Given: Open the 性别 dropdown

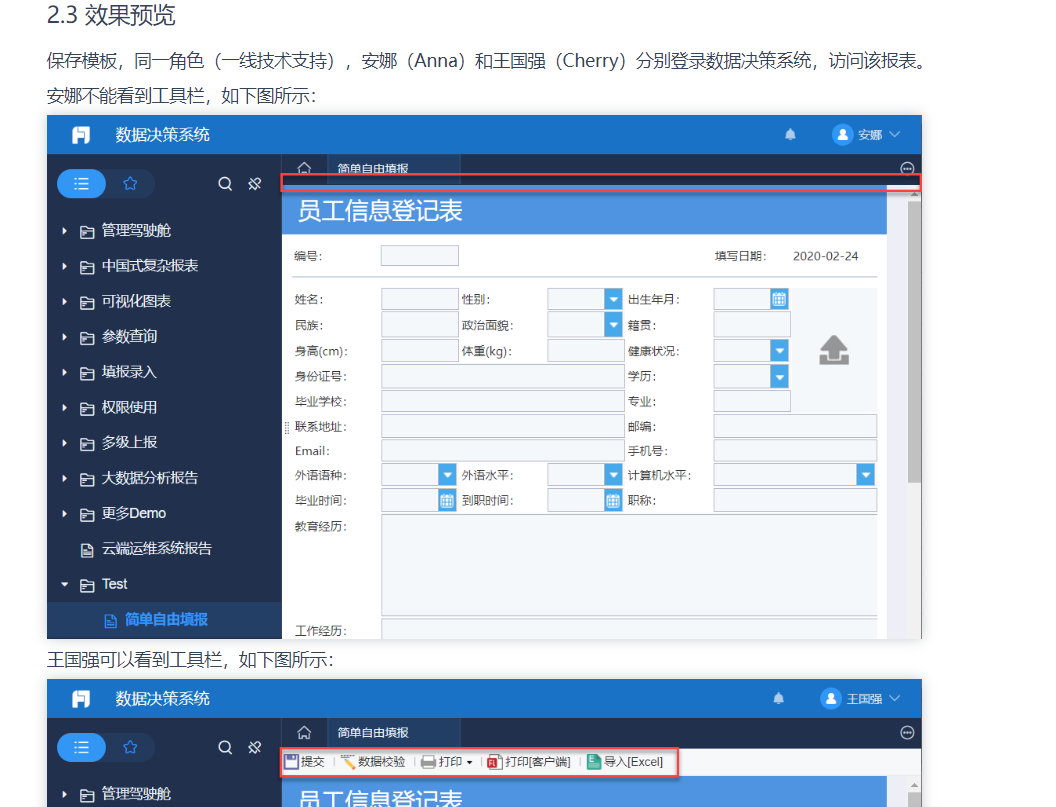Looking at the screenshot, I should click(x=613, y=299).
